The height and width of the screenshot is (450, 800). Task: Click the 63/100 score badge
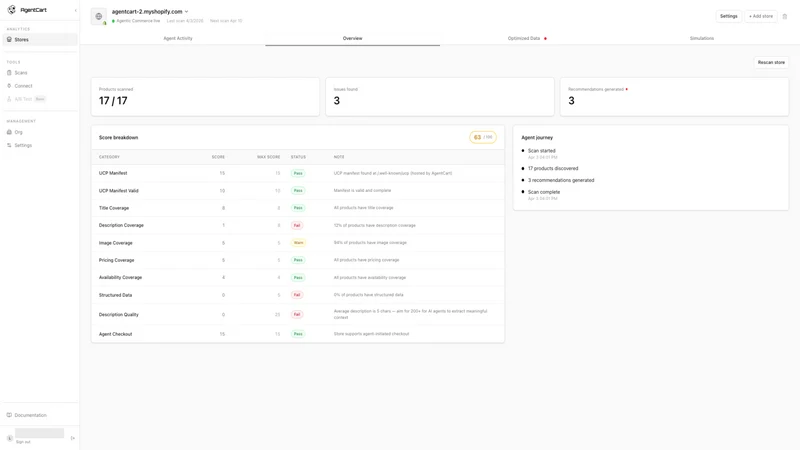pos(483,137)
